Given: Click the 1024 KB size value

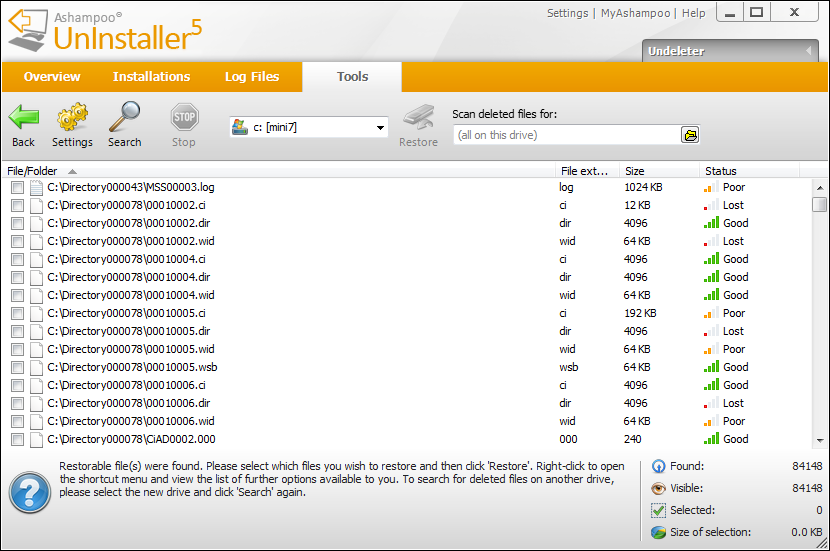Looking at the screenshot, I should point(643,187).
